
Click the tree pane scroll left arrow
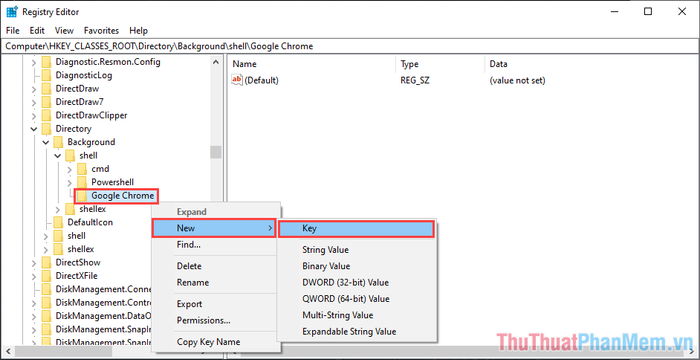click(x=7, y=351)
